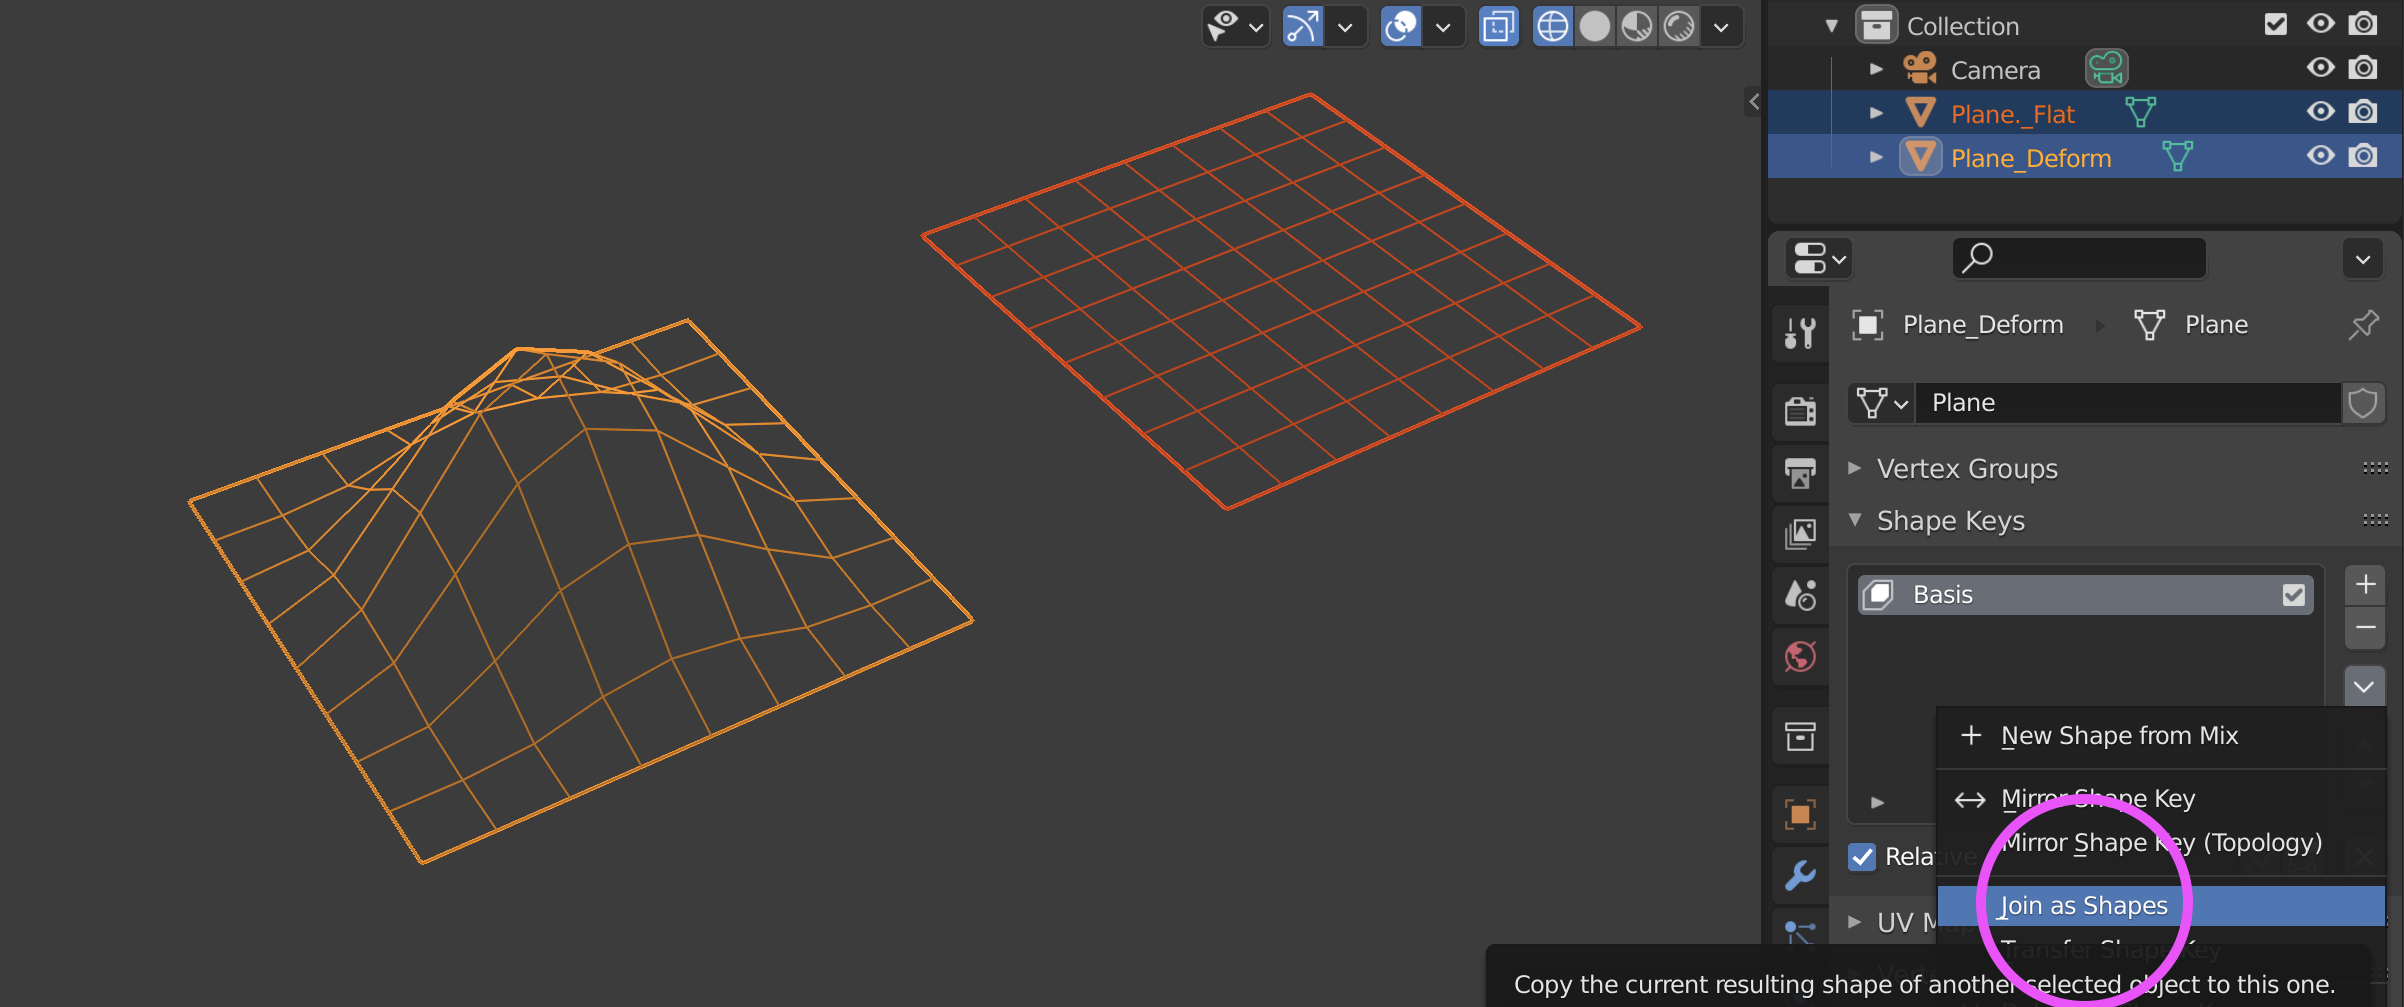Click the sidebar toggle arrow at viewport edge

[x=1753, y=101]
